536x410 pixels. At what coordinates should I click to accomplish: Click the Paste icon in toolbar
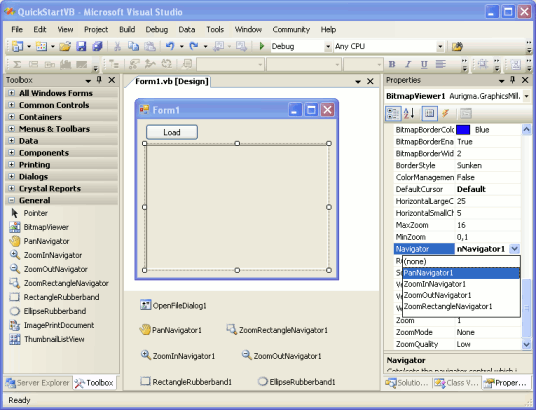tap(150, 46)
